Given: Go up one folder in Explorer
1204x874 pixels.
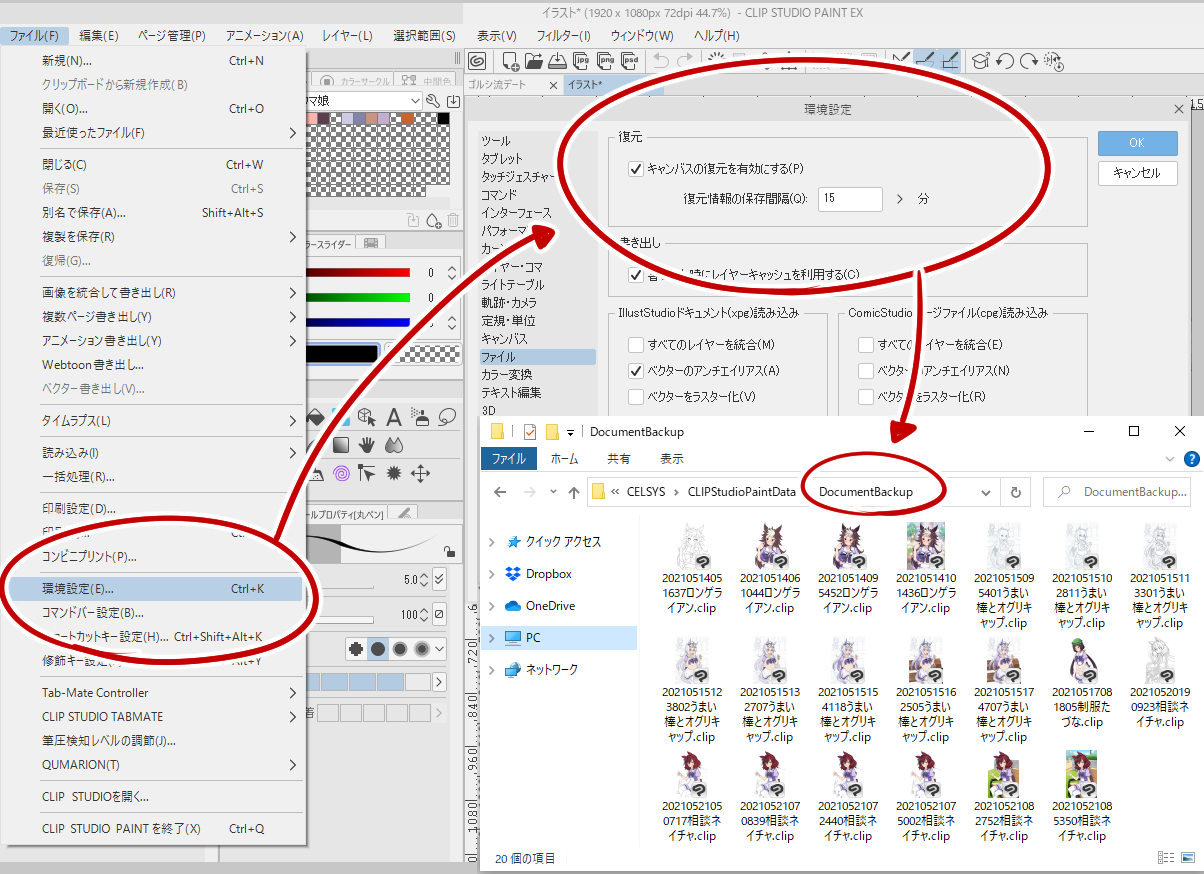Looking at the screenshot, I should coord(573,492).
